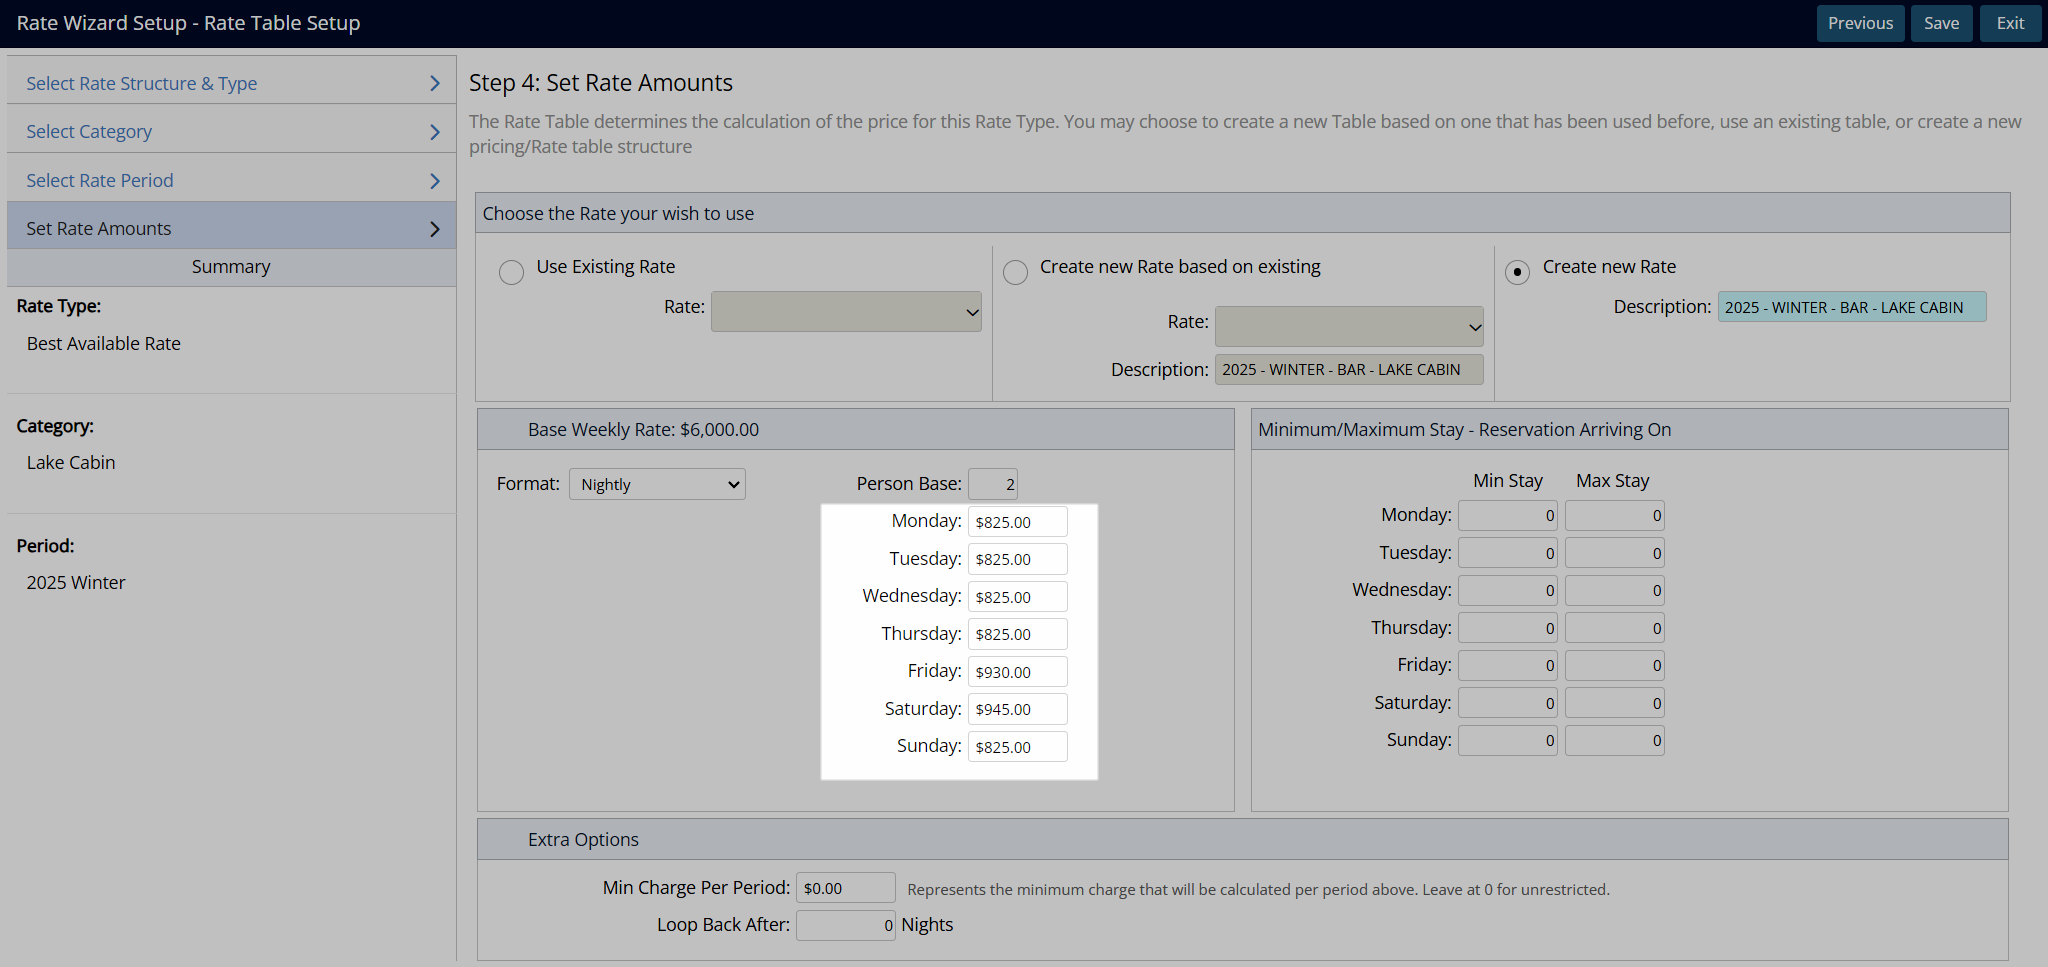Click Friday Max Stay field

[x=1614, y=666]
